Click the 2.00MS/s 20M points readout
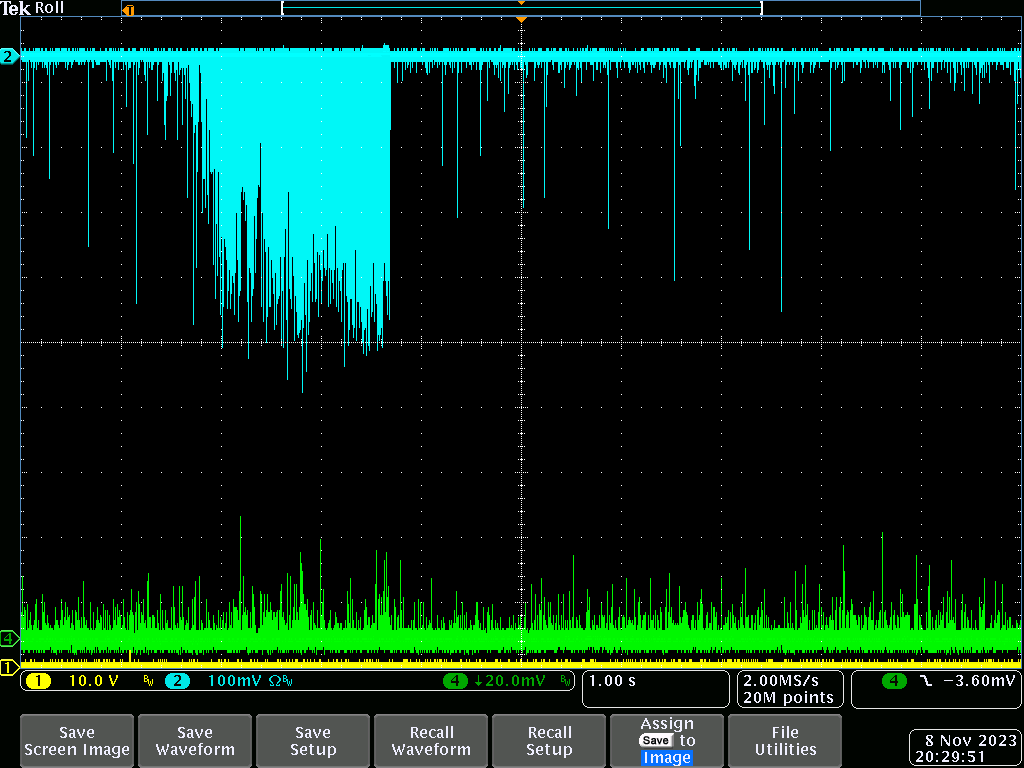The width and height of the screenshot is (1024, 768). [x=789, y=689]
